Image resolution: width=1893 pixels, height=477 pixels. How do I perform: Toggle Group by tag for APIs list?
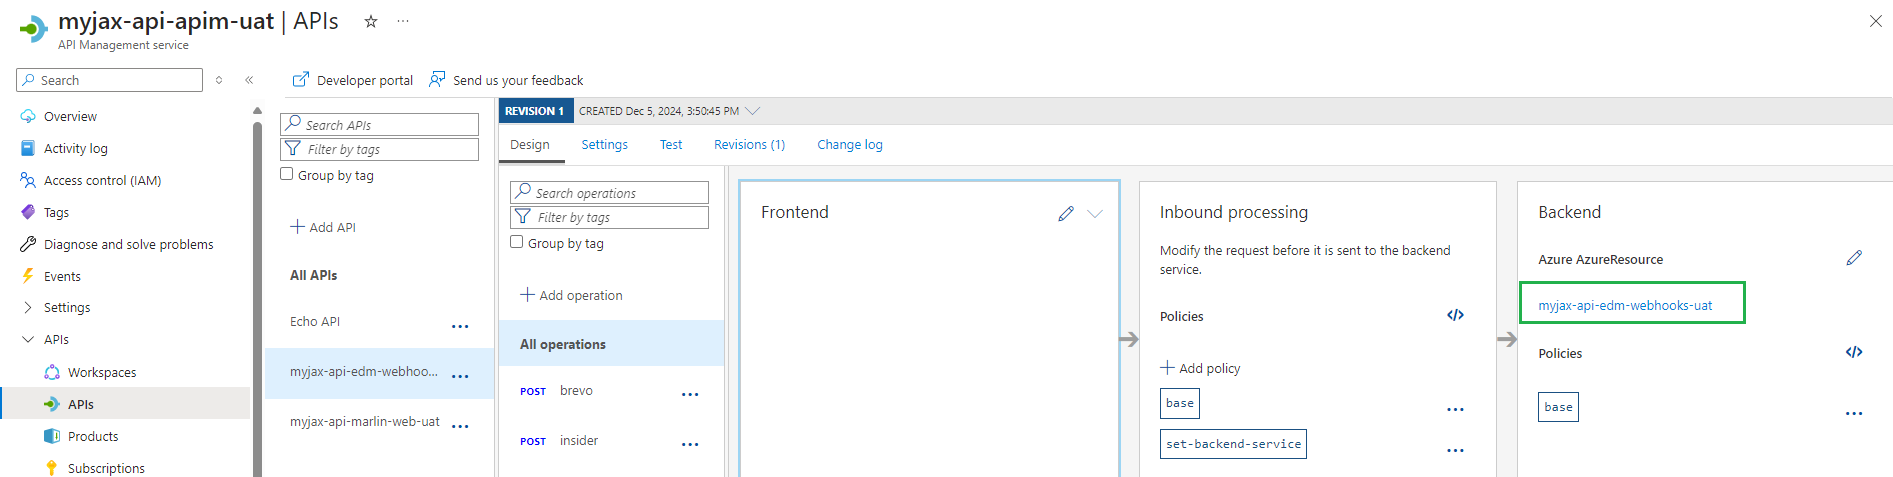click(287, 174)
